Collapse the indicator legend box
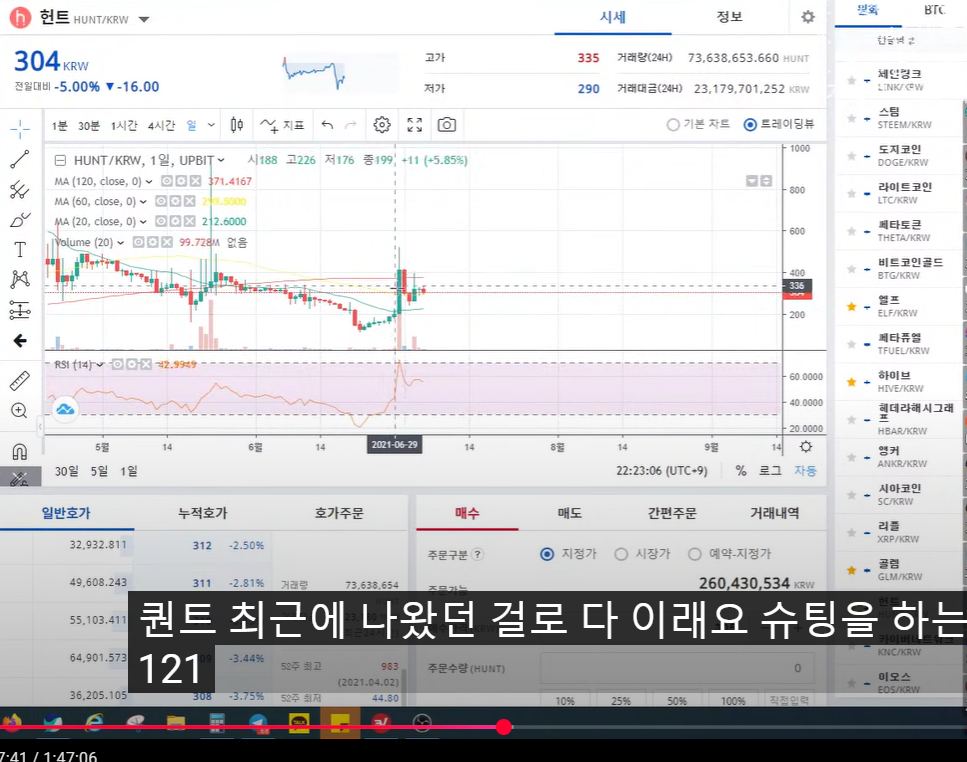 point(60,161)
